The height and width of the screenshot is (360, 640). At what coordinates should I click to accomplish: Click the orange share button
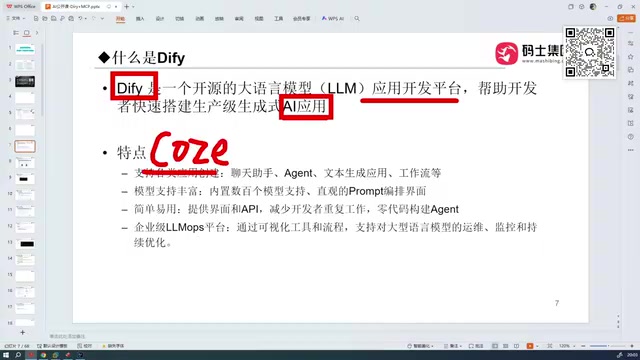[x=626, y=18]
